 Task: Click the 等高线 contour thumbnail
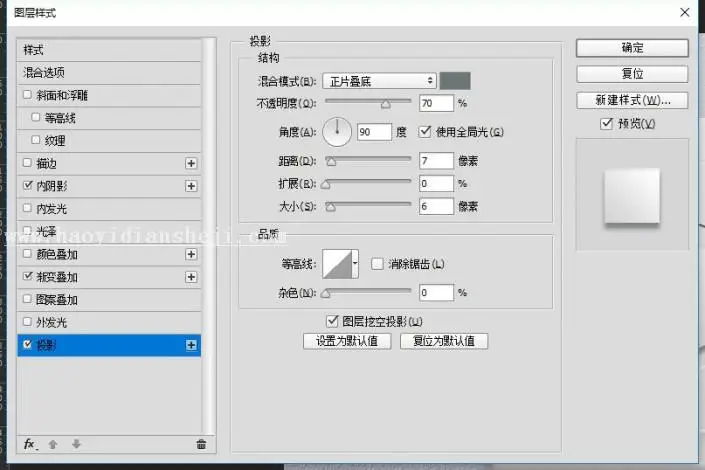coord(337,264)
